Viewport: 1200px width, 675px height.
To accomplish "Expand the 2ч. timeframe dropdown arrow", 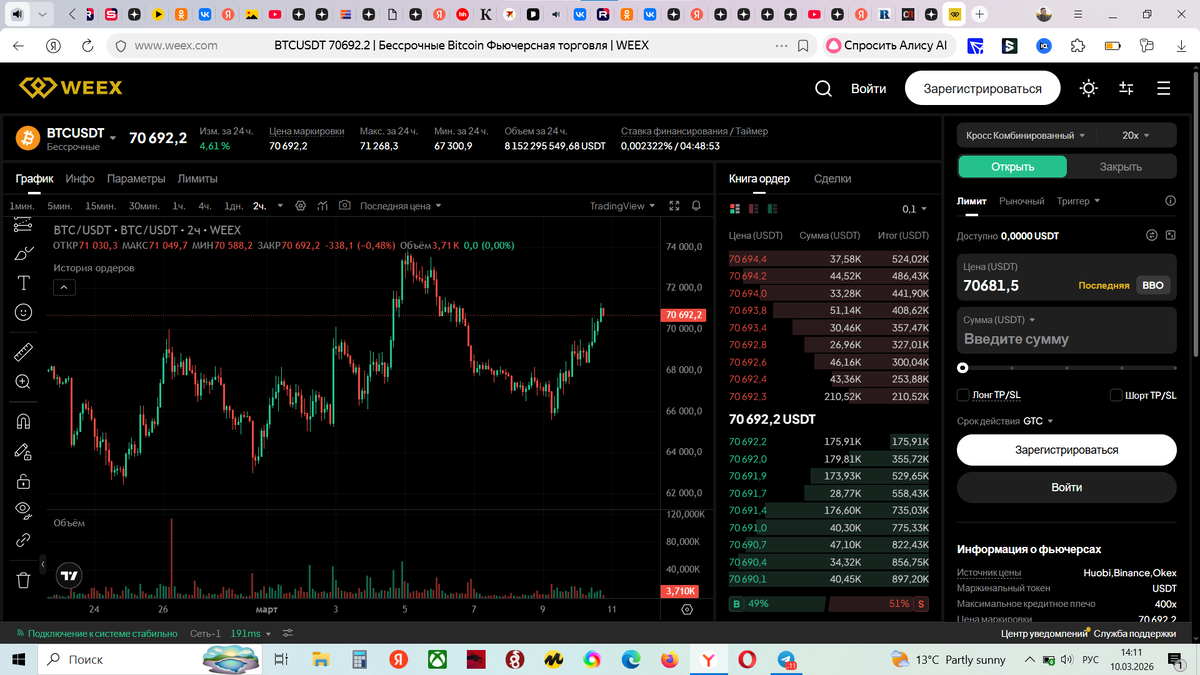I will pos(279,206).
